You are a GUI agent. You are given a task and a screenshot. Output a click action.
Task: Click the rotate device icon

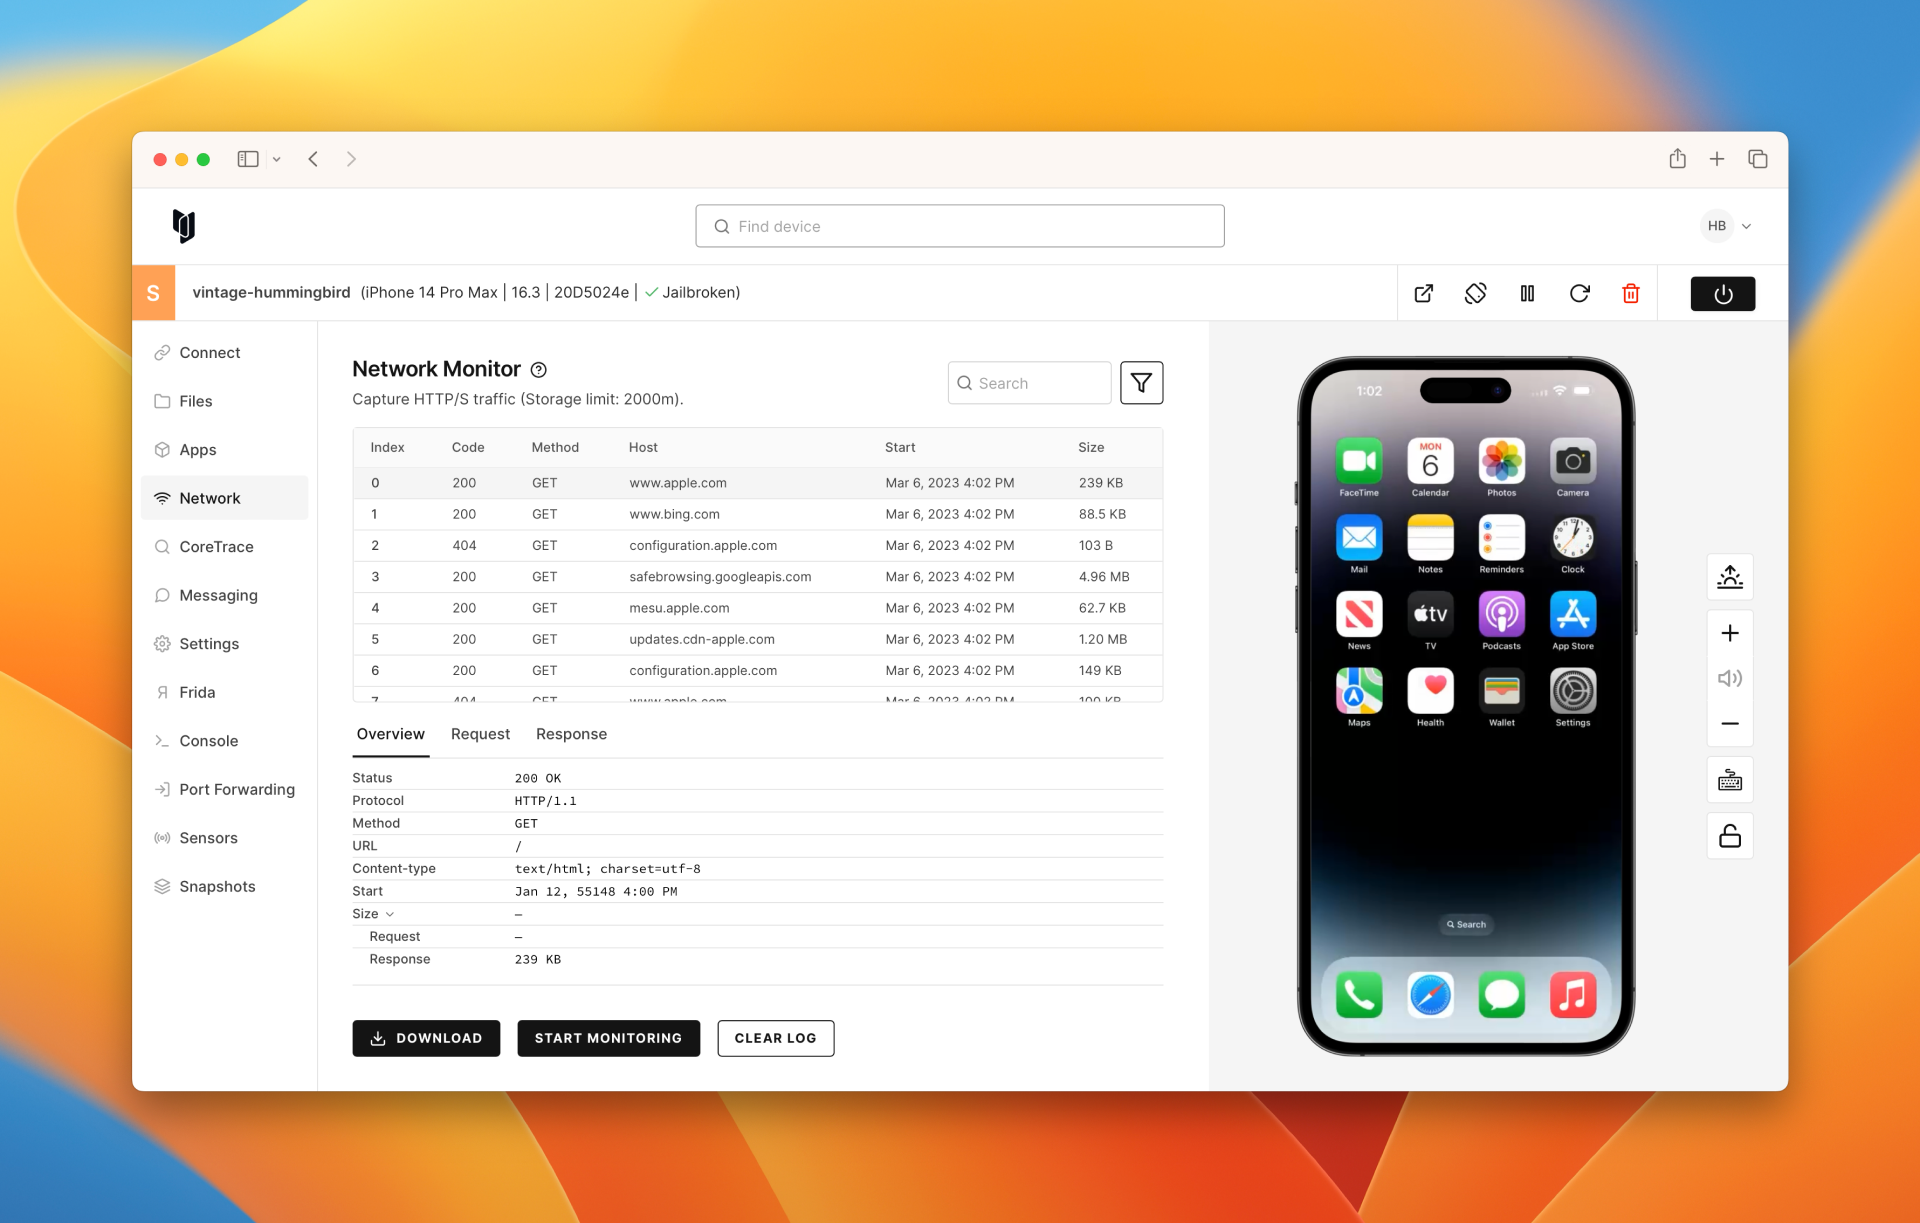[x=1475, y=293]
